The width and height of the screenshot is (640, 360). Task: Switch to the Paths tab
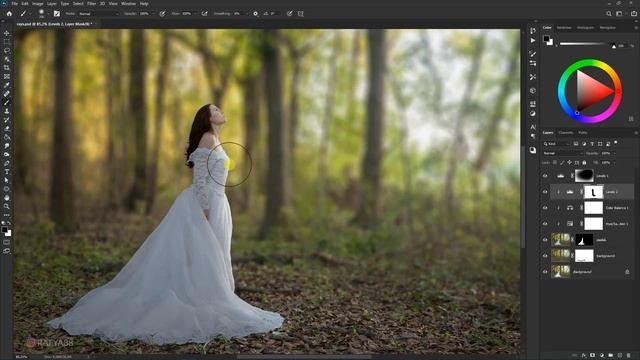[583, 133]
